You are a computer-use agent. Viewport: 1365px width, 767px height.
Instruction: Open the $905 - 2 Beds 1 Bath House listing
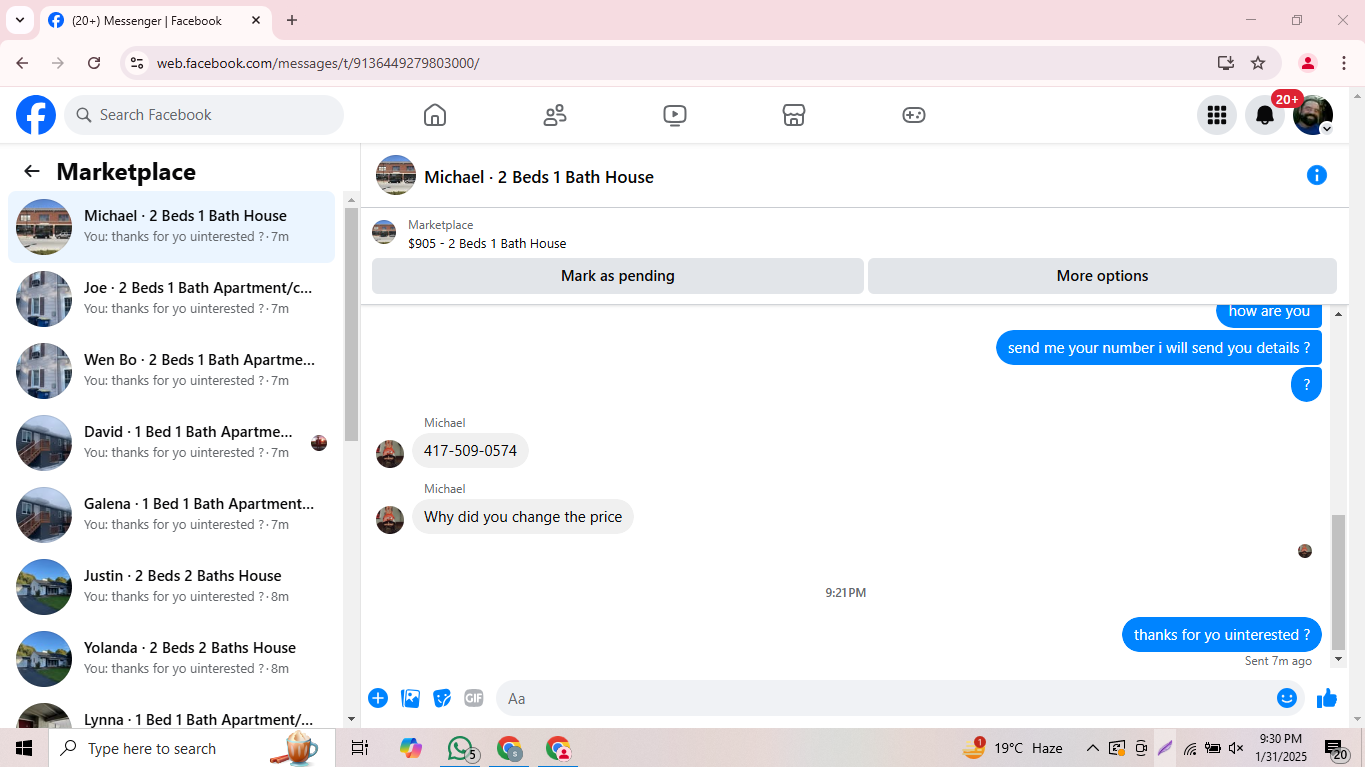[487, 243]
